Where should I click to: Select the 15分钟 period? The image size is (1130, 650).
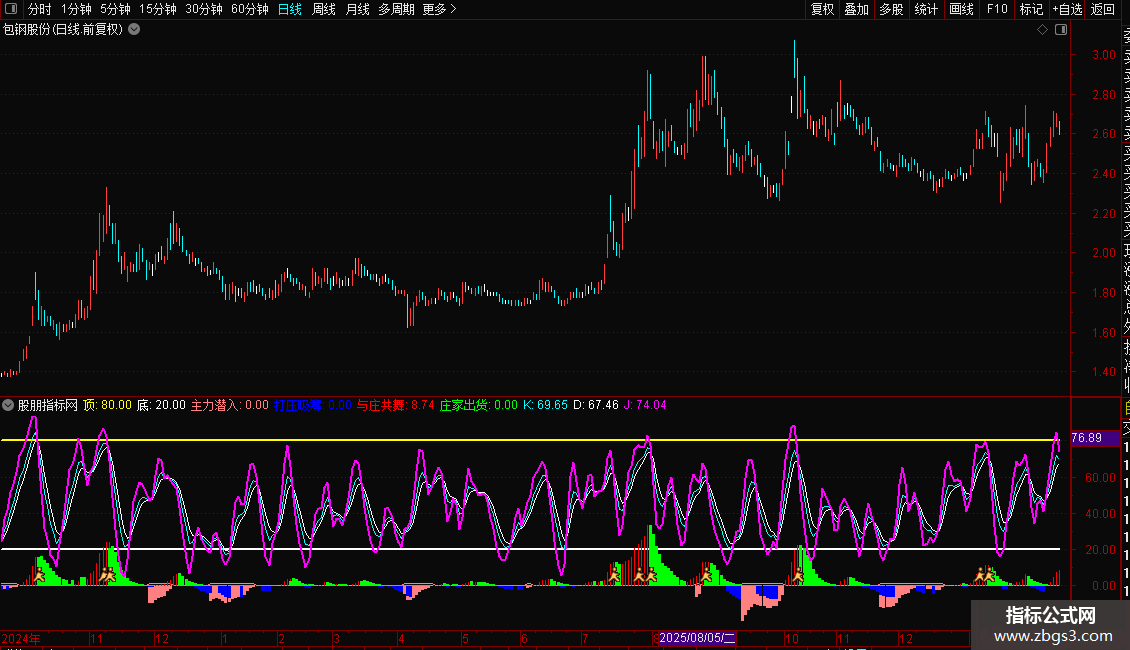click(x=158, y=9)
